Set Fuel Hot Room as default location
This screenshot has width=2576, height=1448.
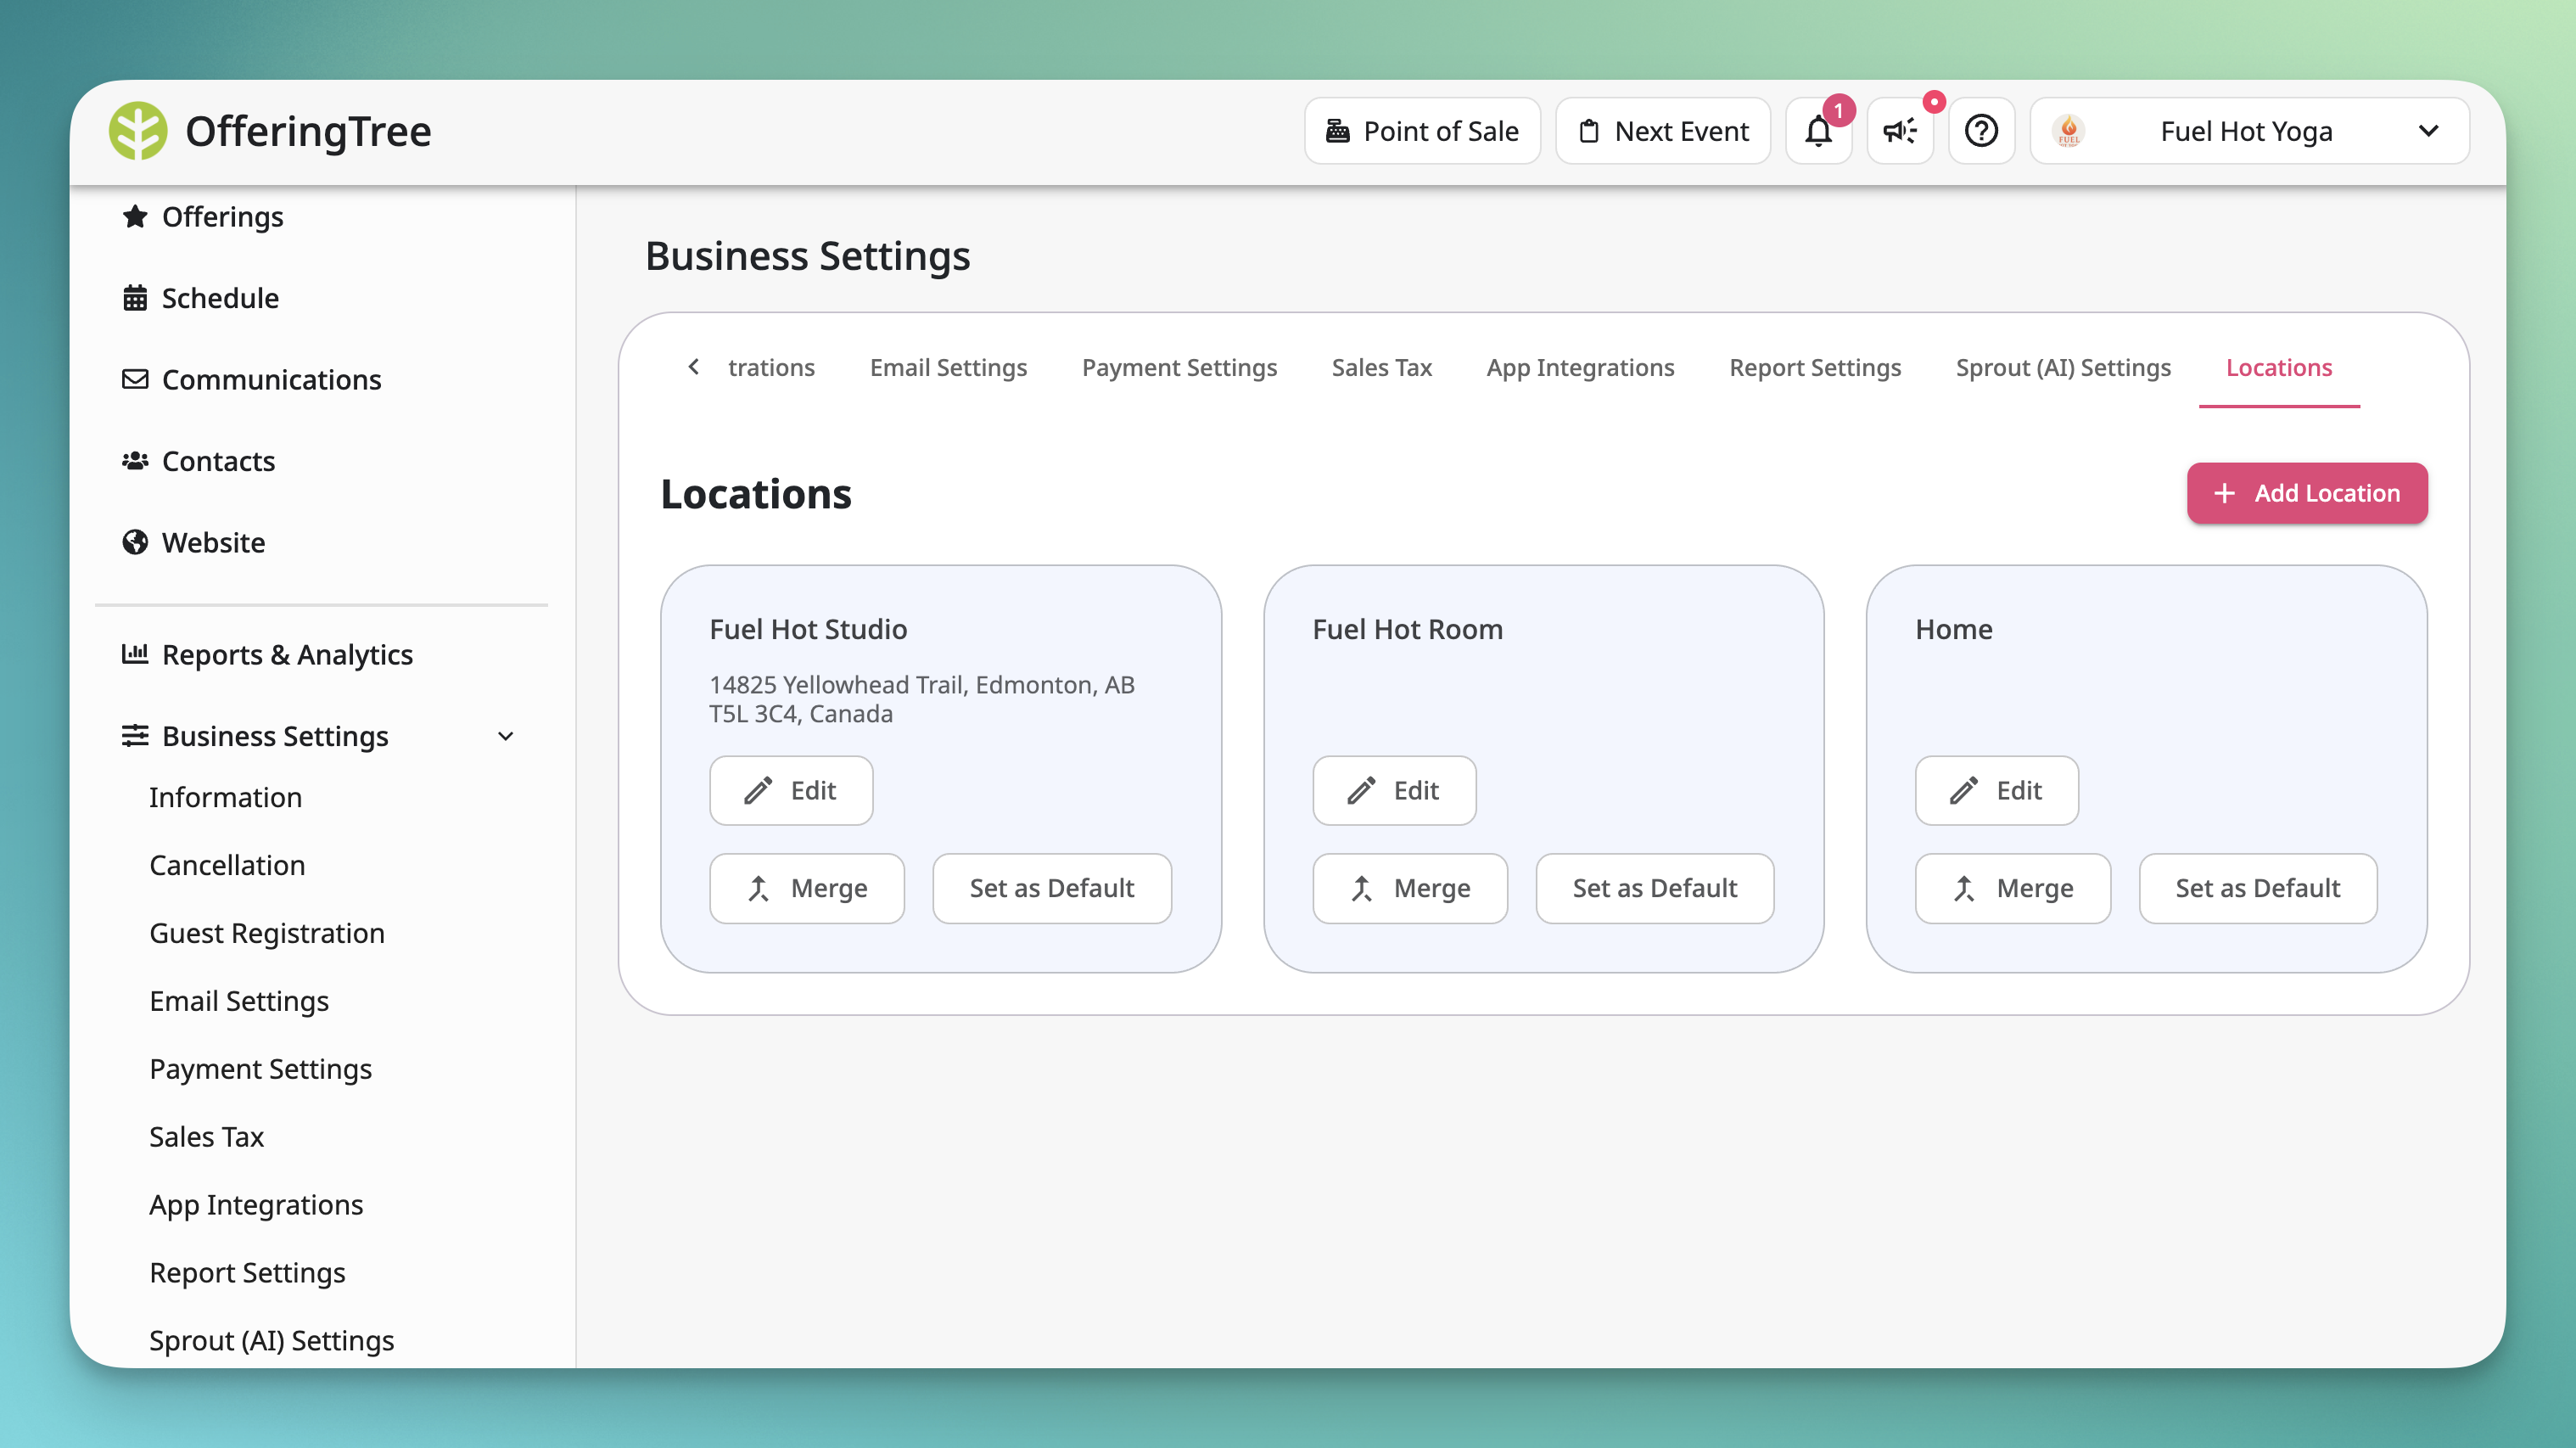coord(1654,888)
